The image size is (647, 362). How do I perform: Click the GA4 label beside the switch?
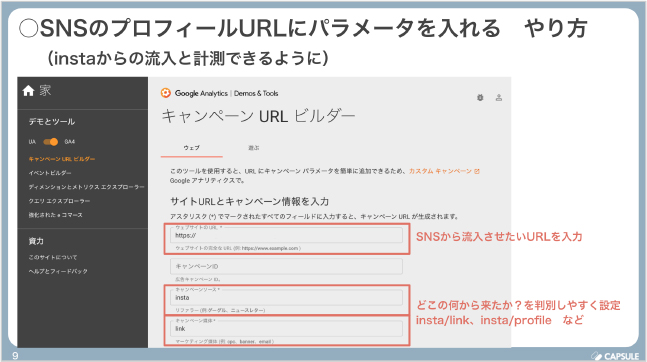coord(69,142)
